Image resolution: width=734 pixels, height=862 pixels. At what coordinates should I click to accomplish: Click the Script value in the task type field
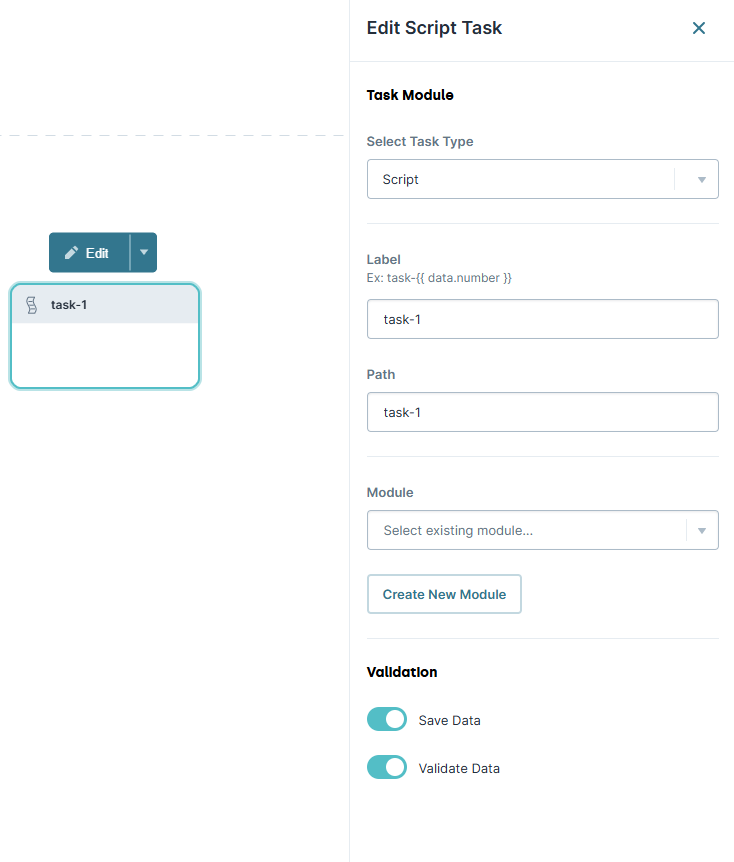click(x=400, y=178)
